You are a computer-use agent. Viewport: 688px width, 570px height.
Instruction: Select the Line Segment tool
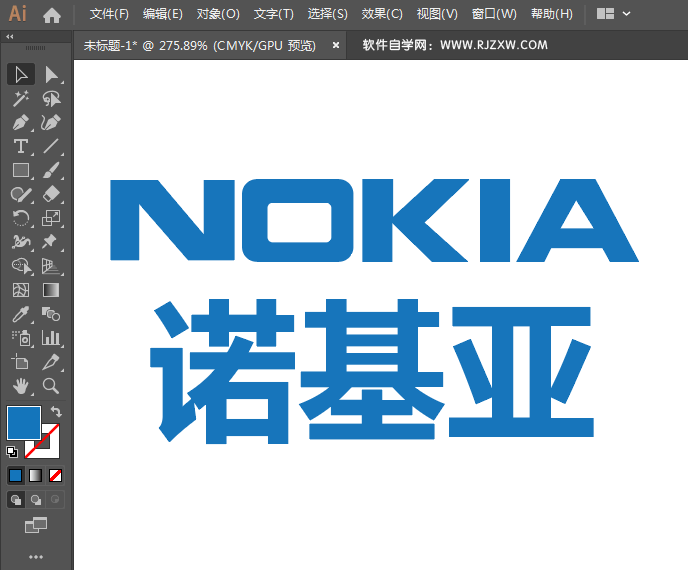pos(51,146)
